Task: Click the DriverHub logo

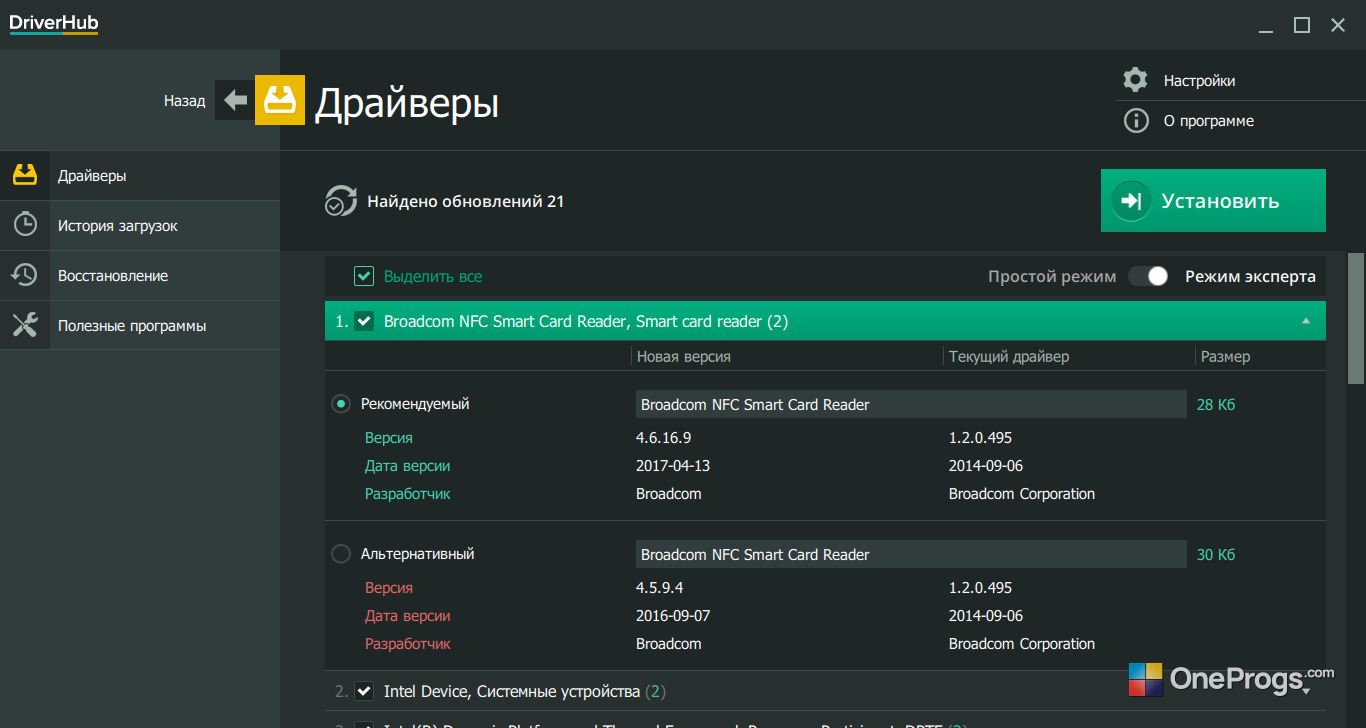Action: [x=54, y=24]
